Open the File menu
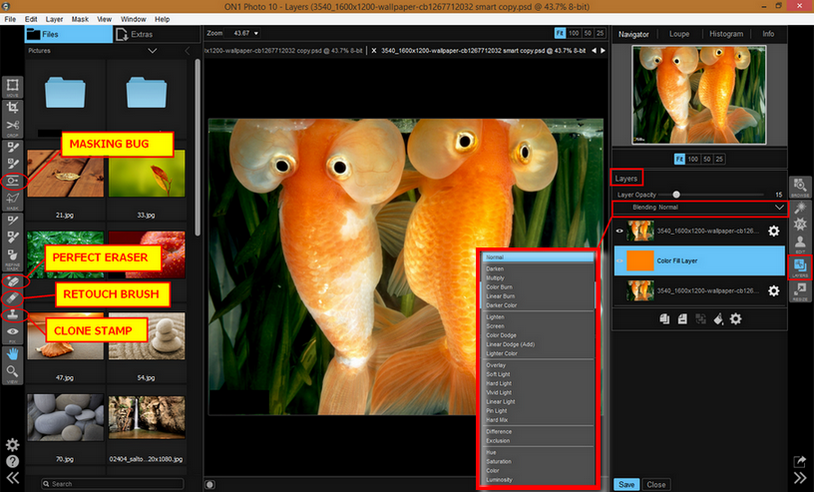 10,19
